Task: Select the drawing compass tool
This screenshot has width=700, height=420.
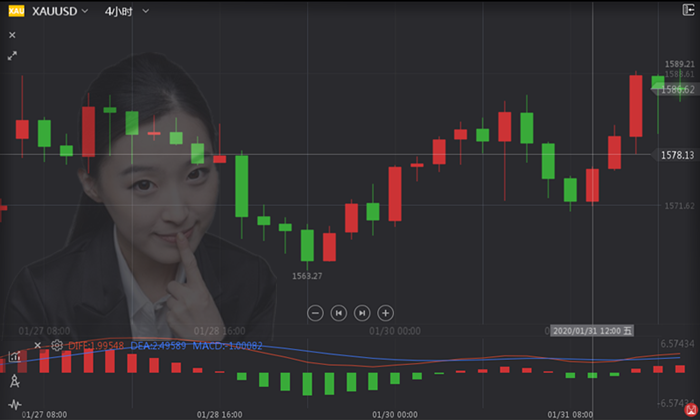Action: (15, 381)
